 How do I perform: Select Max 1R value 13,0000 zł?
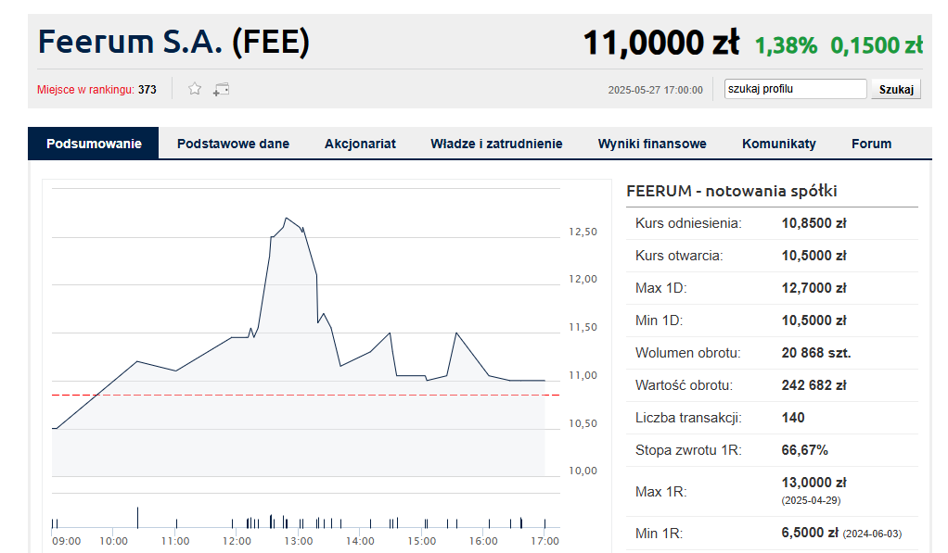pyautogui.click(x=814, y=482)
